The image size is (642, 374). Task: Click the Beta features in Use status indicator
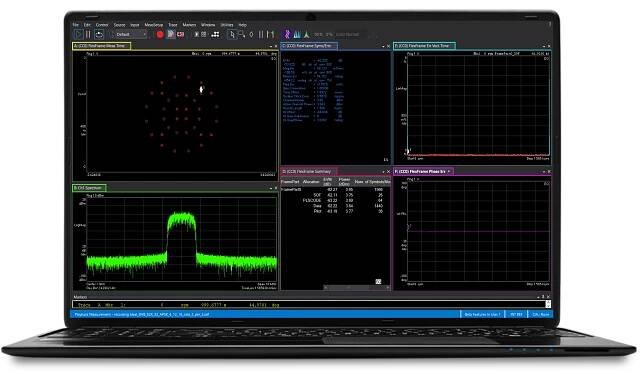click(x=482, y=314)
